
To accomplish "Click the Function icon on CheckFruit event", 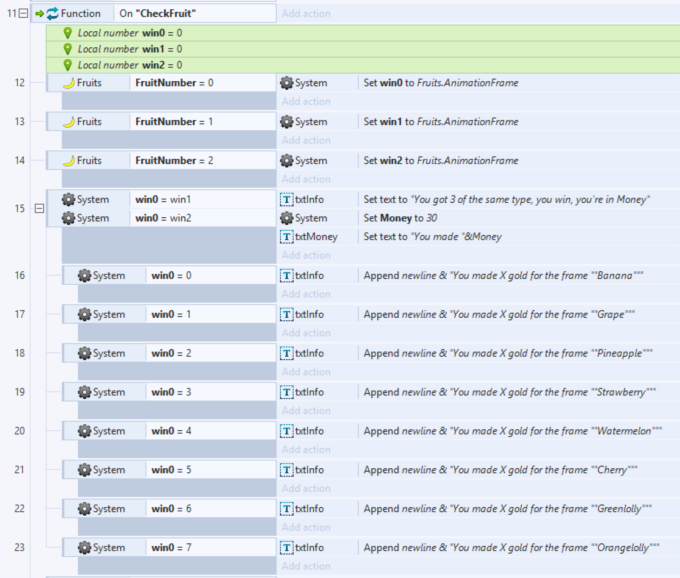I will (x=52, y=14).
